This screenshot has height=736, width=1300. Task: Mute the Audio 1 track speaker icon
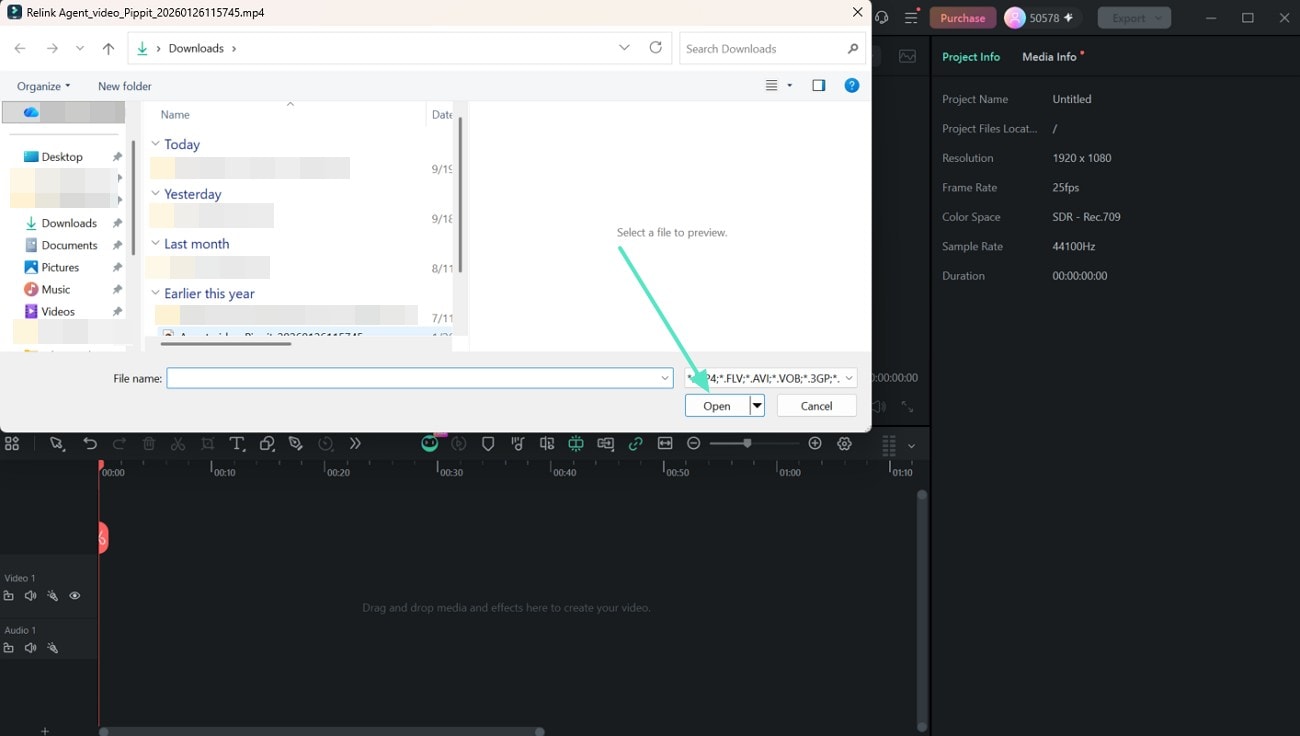[x=30, y=648]
